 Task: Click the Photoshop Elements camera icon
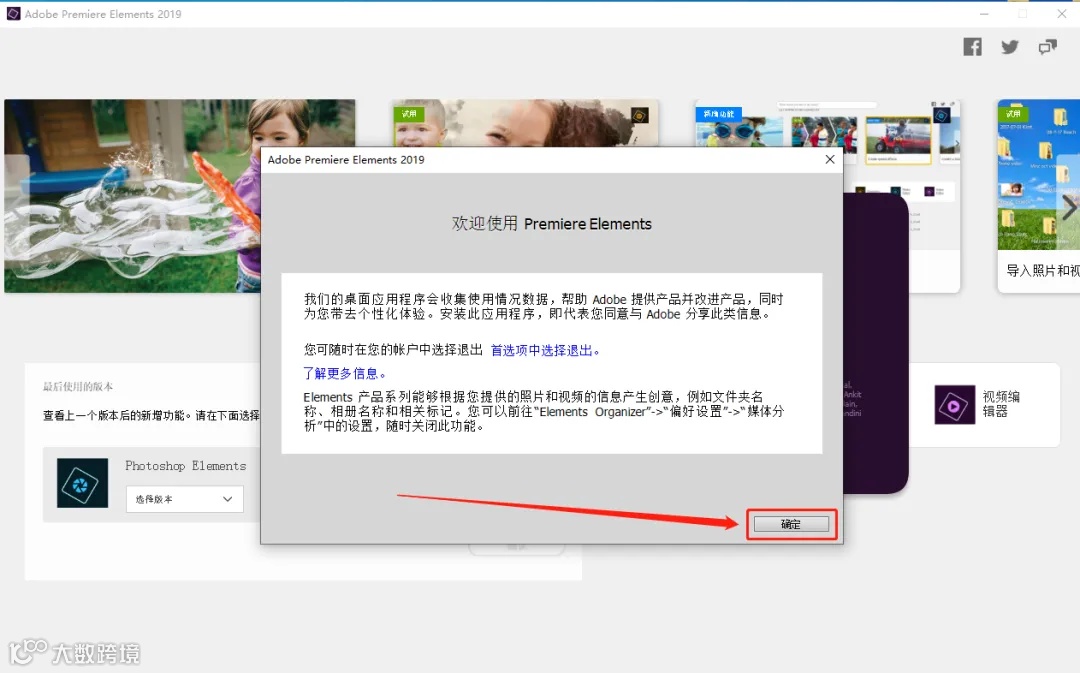[82, 483]
